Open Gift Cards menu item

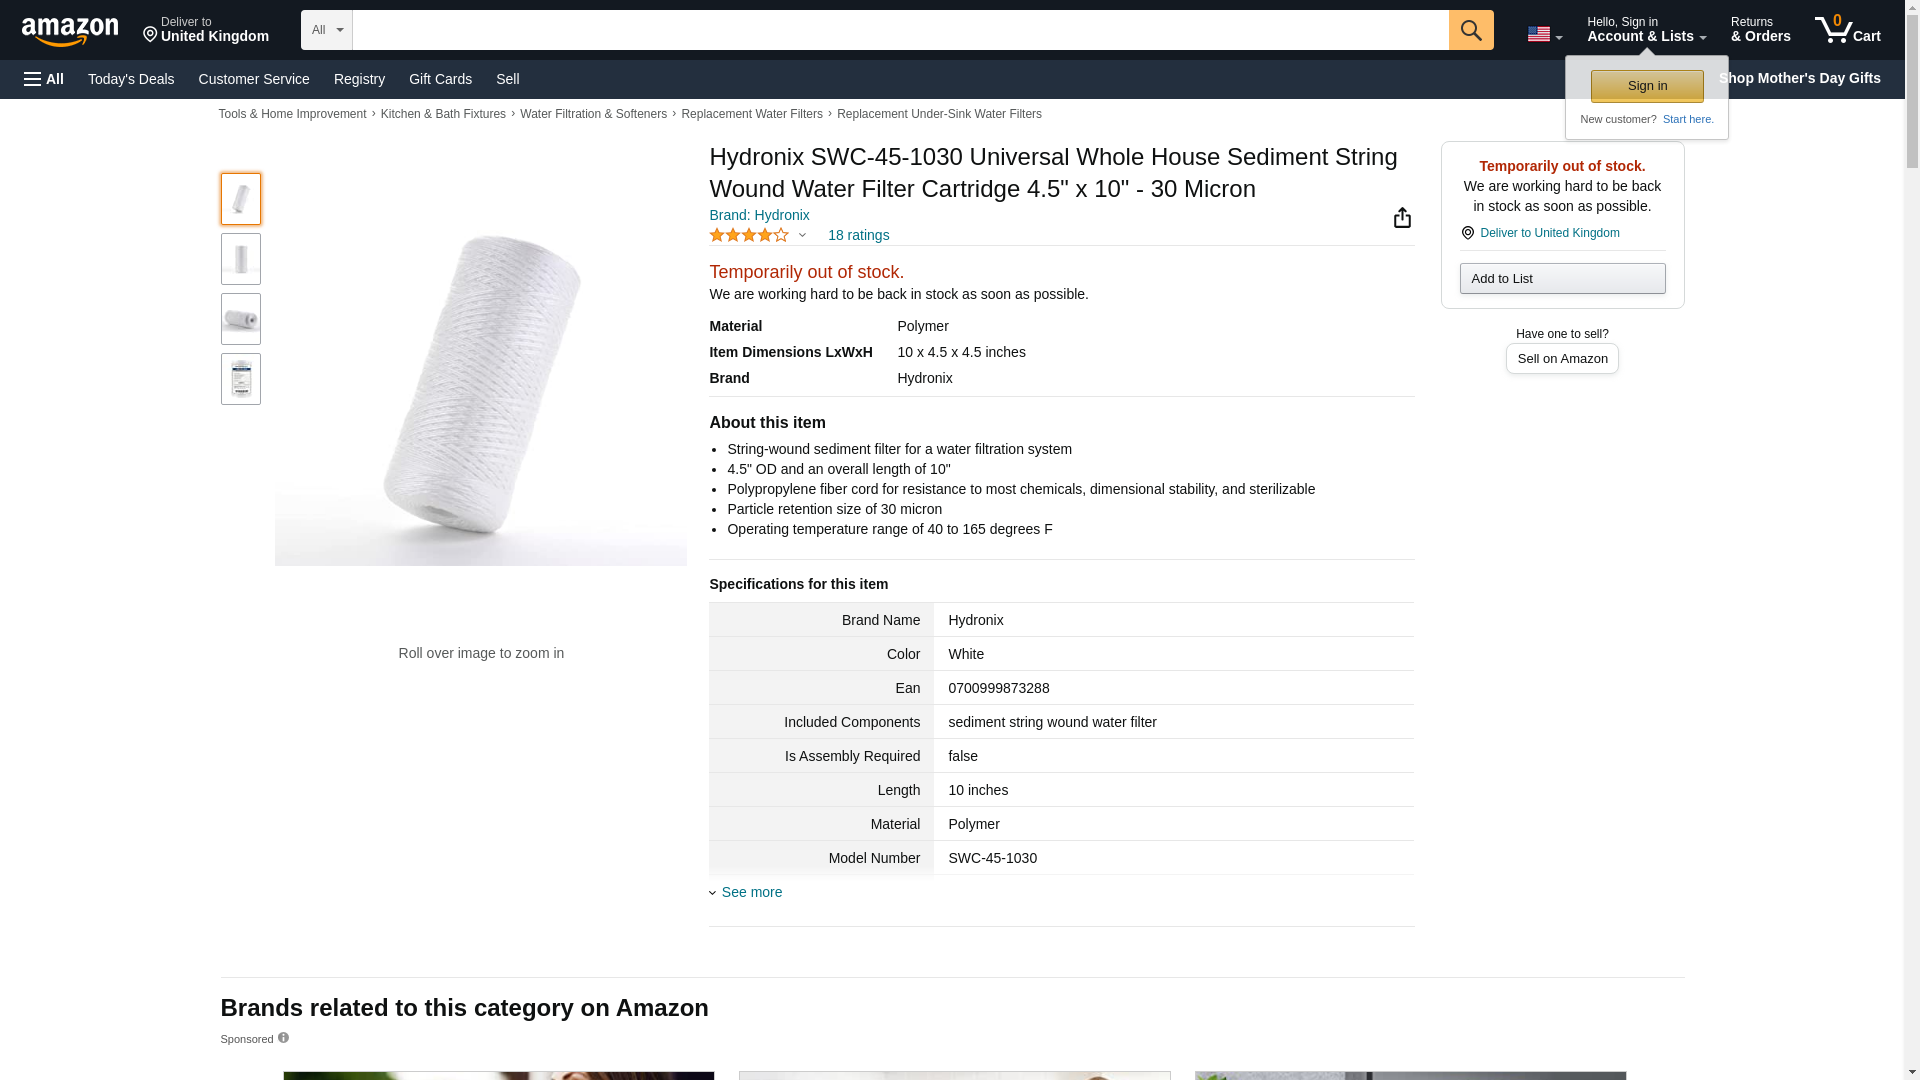(440, 79)
